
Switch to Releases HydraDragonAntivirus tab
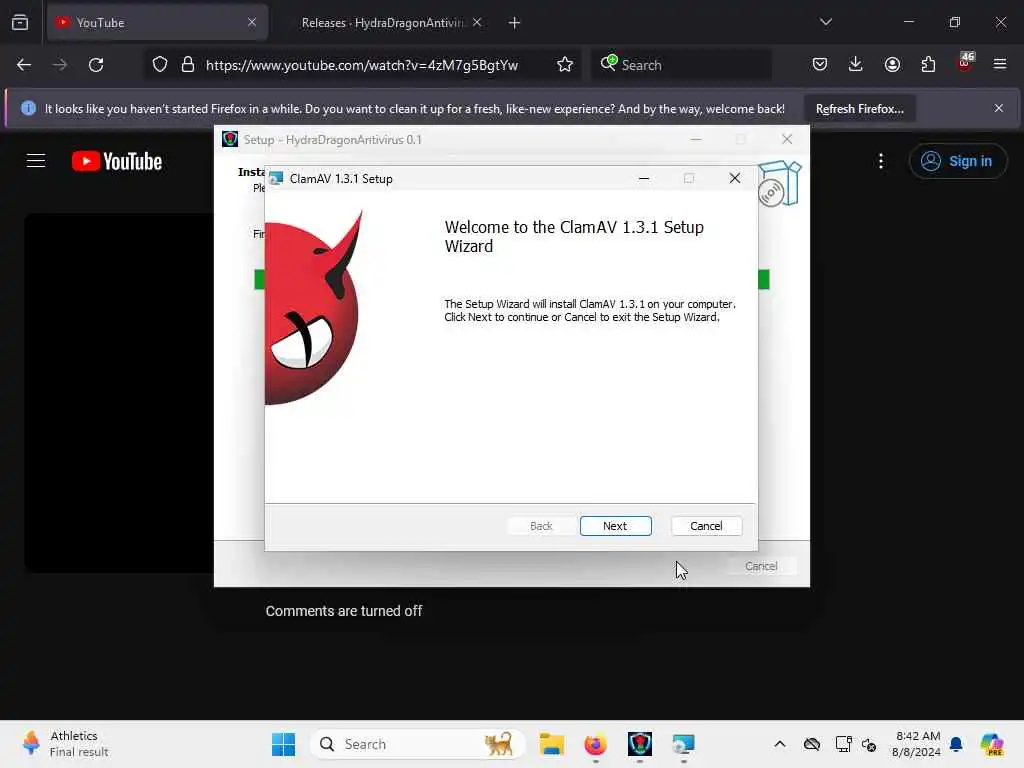pyautogui.click(x=382, y=23)
